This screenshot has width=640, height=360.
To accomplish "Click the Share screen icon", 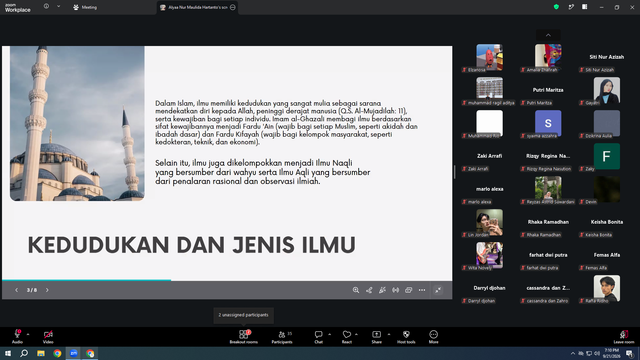I will (x=376, y=334).
